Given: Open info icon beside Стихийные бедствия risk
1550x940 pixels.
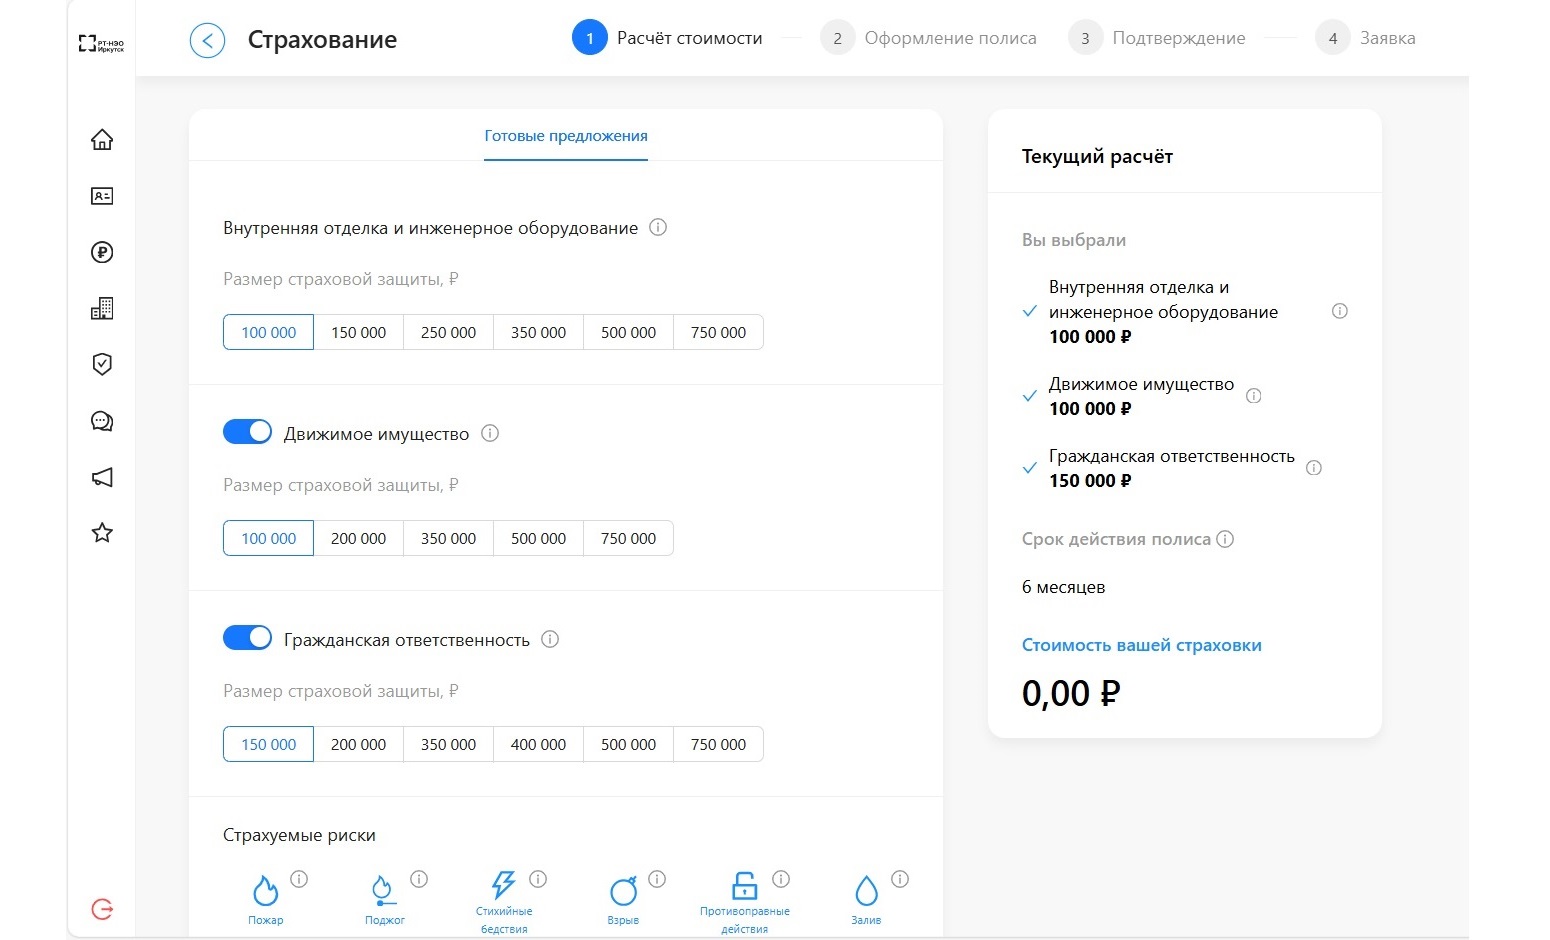Looking at the screenshot, I should coord(538,879).
